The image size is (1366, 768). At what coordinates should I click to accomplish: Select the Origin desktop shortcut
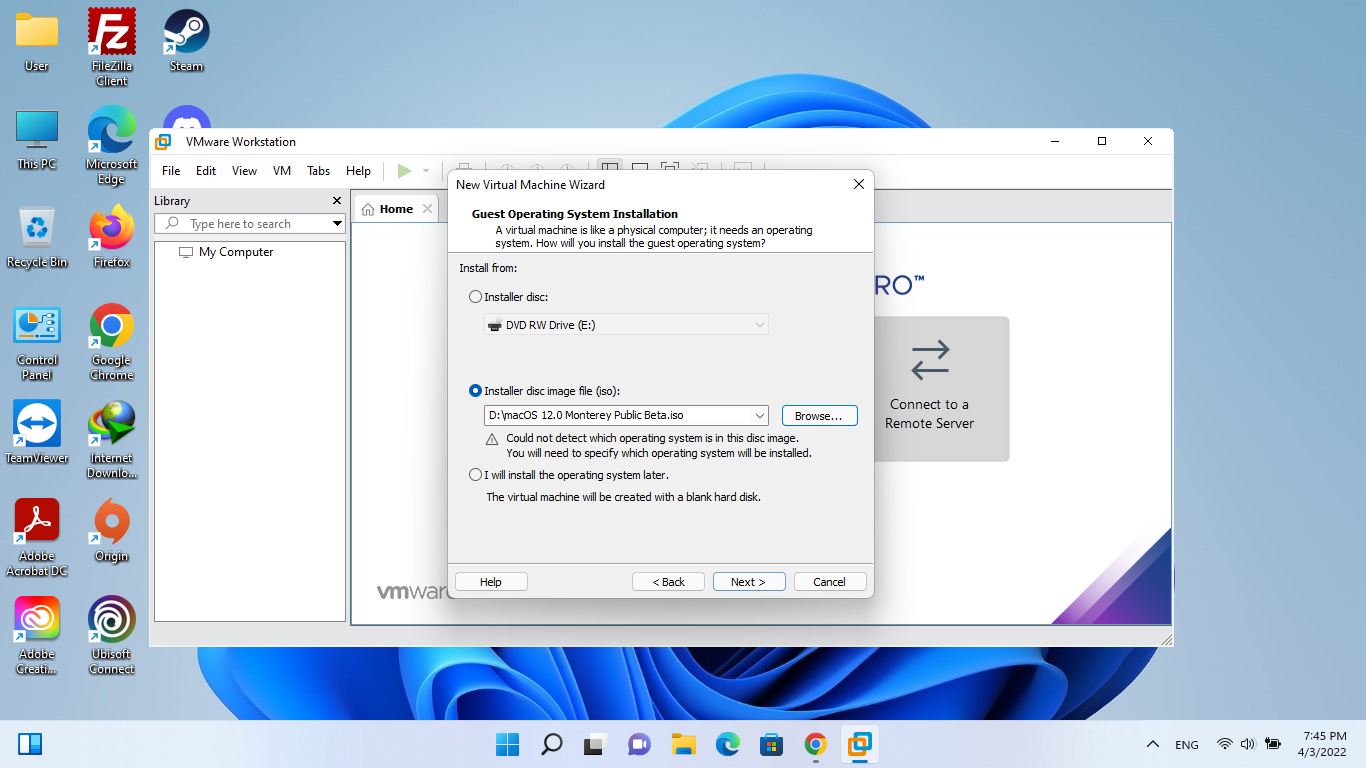112,531
